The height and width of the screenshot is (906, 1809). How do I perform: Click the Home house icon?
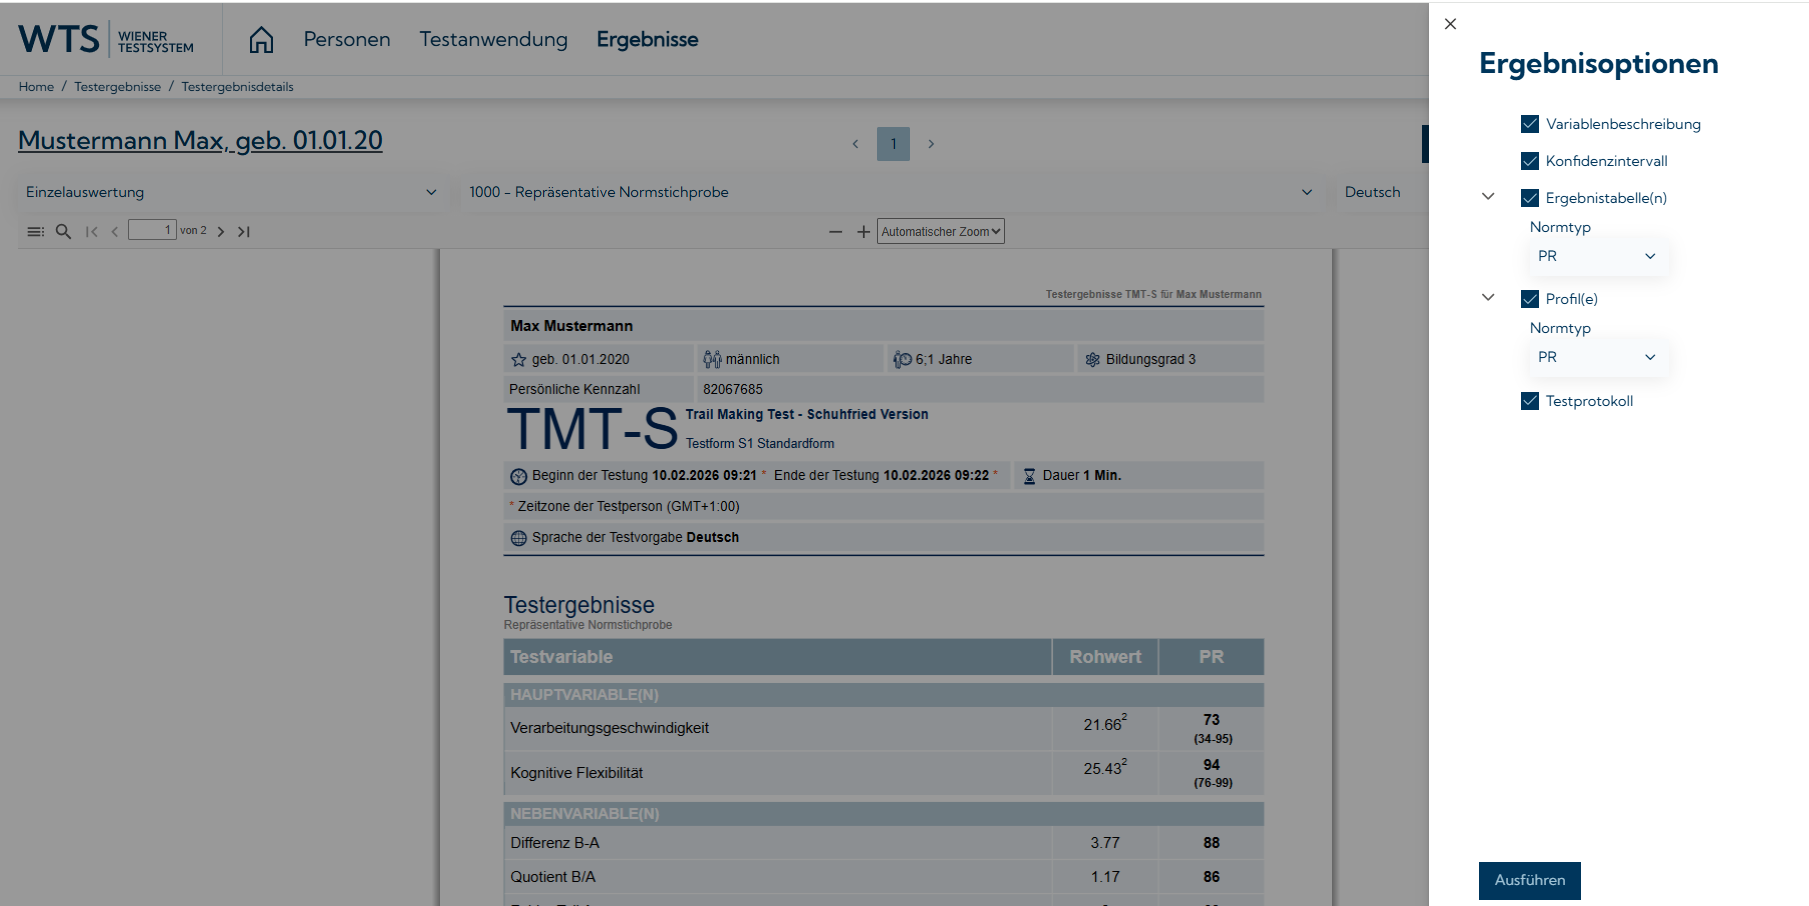coord(261,40)
